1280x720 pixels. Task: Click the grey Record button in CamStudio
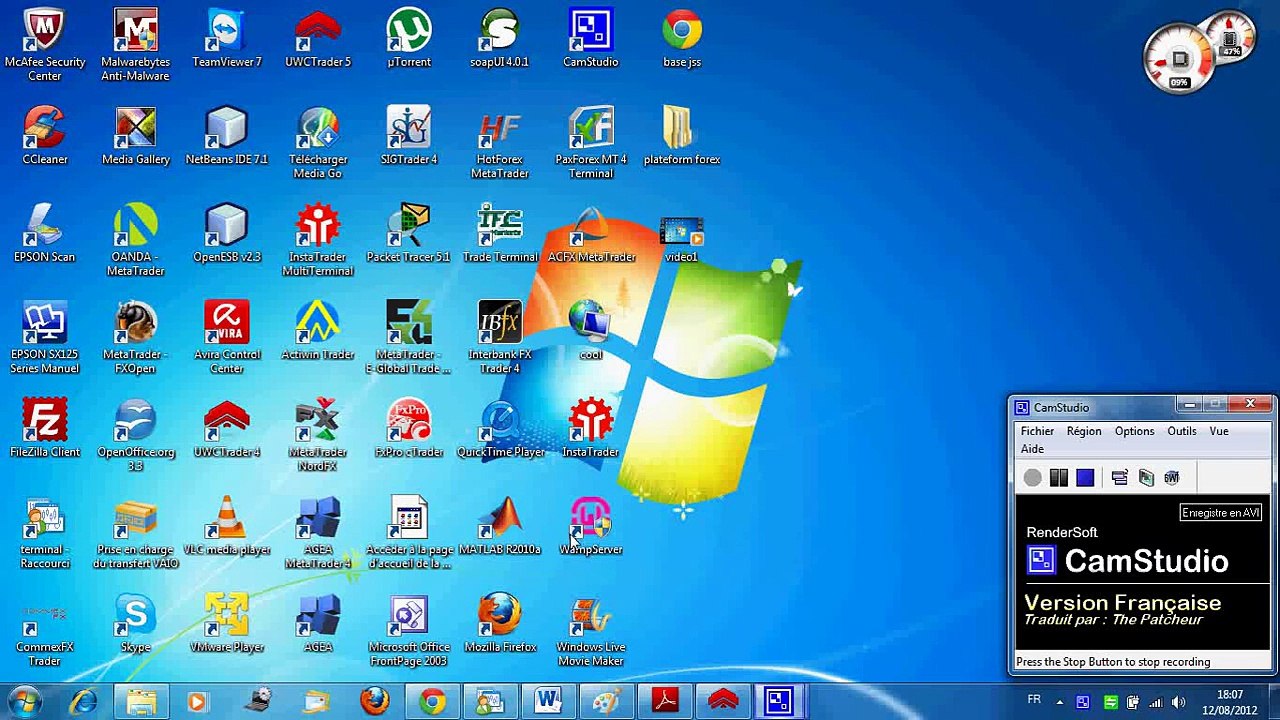point(1033,478)
